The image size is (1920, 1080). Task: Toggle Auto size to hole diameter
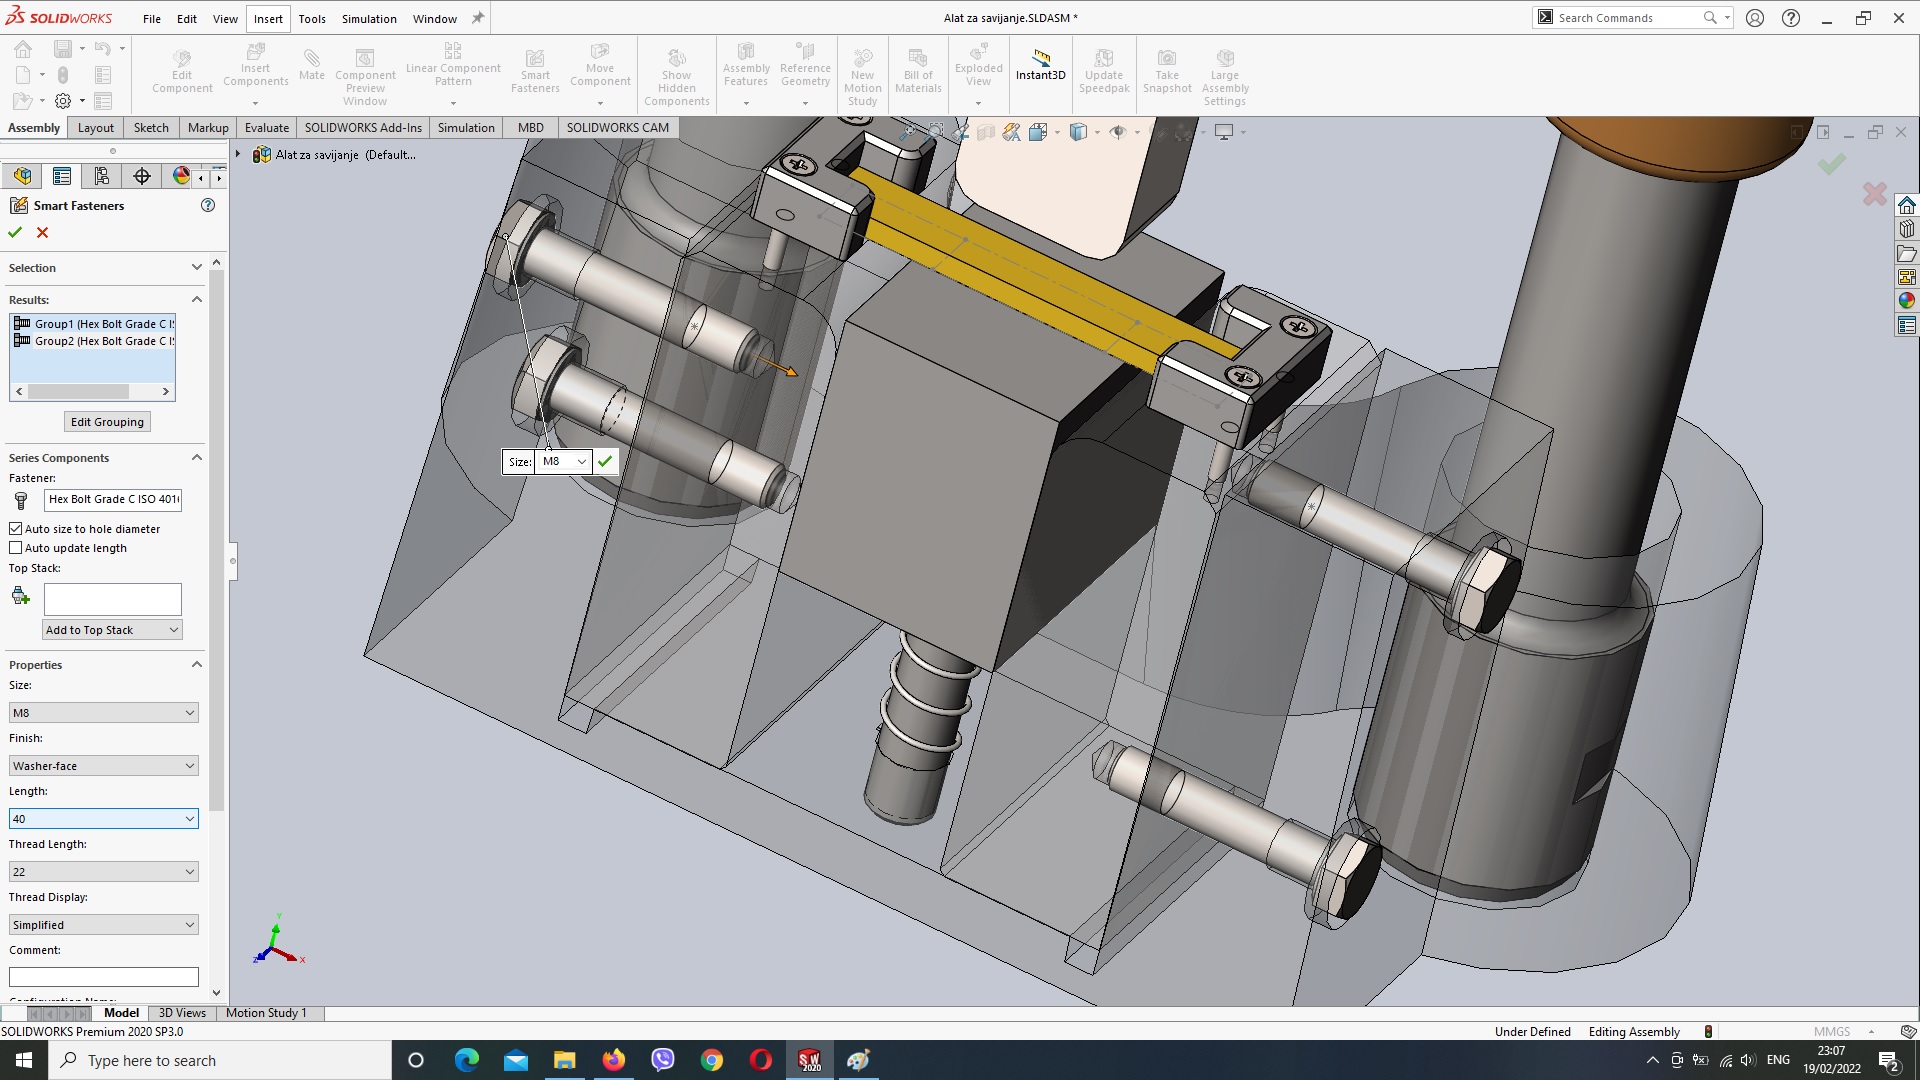15,528
